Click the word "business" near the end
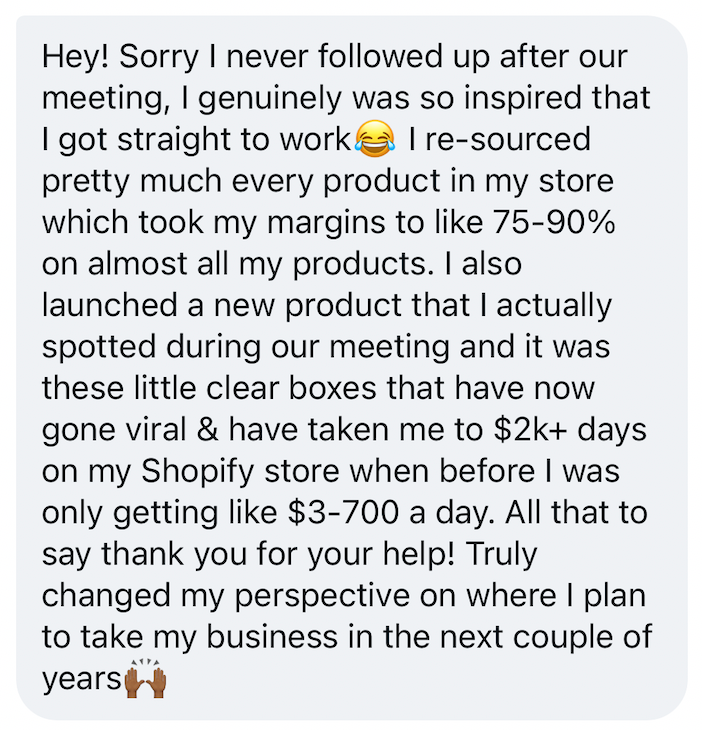Viewport: 702px width, 730px height. pyautogui.click(x=272, y=637)
